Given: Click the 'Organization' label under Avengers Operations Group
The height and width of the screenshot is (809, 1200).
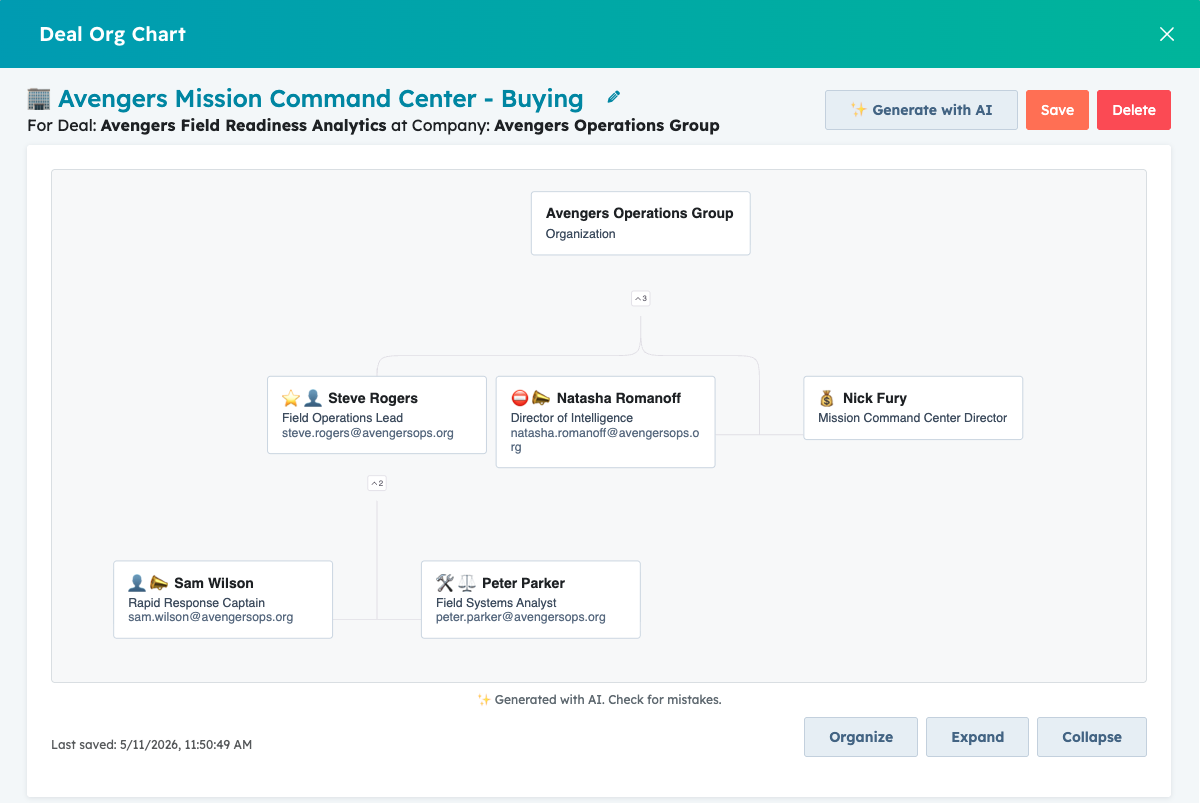Looking at the screenshot, I should (581, 234).
